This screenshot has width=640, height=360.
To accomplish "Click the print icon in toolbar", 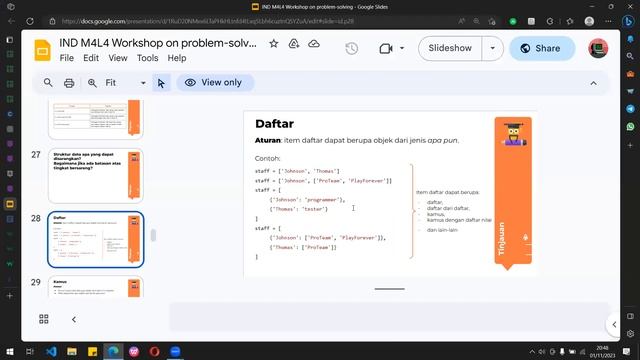I will tap(69, 83).
